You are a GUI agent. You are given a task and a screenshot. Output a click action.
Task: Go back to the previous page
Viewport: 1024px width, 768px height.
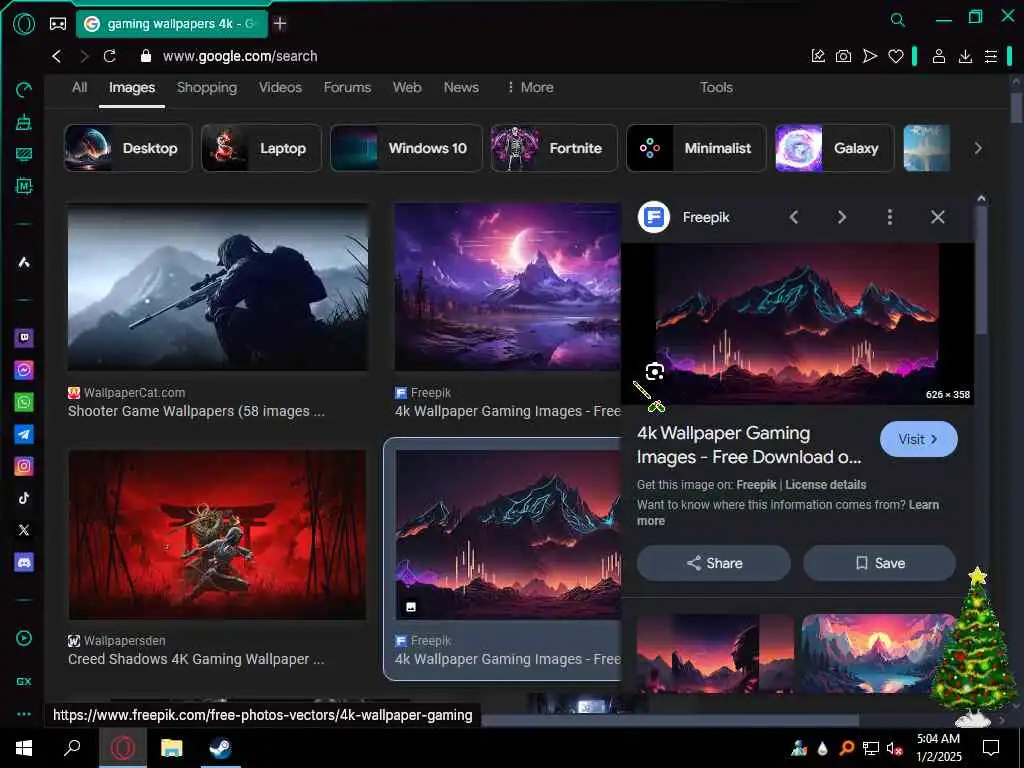57,56
